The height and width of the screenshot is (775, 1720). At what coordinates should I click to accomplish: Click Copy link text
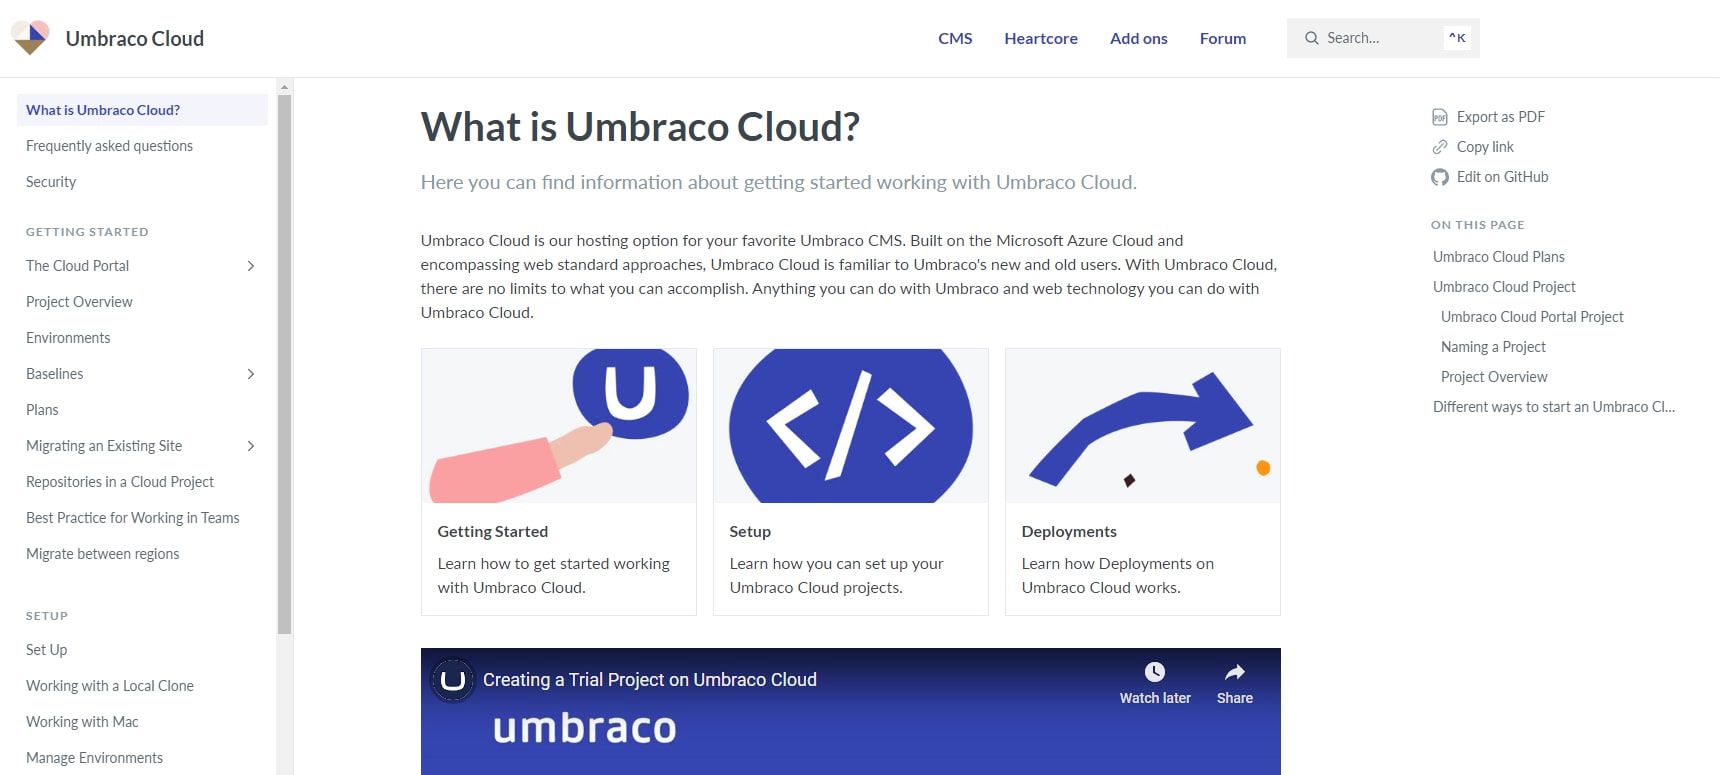1485,147
